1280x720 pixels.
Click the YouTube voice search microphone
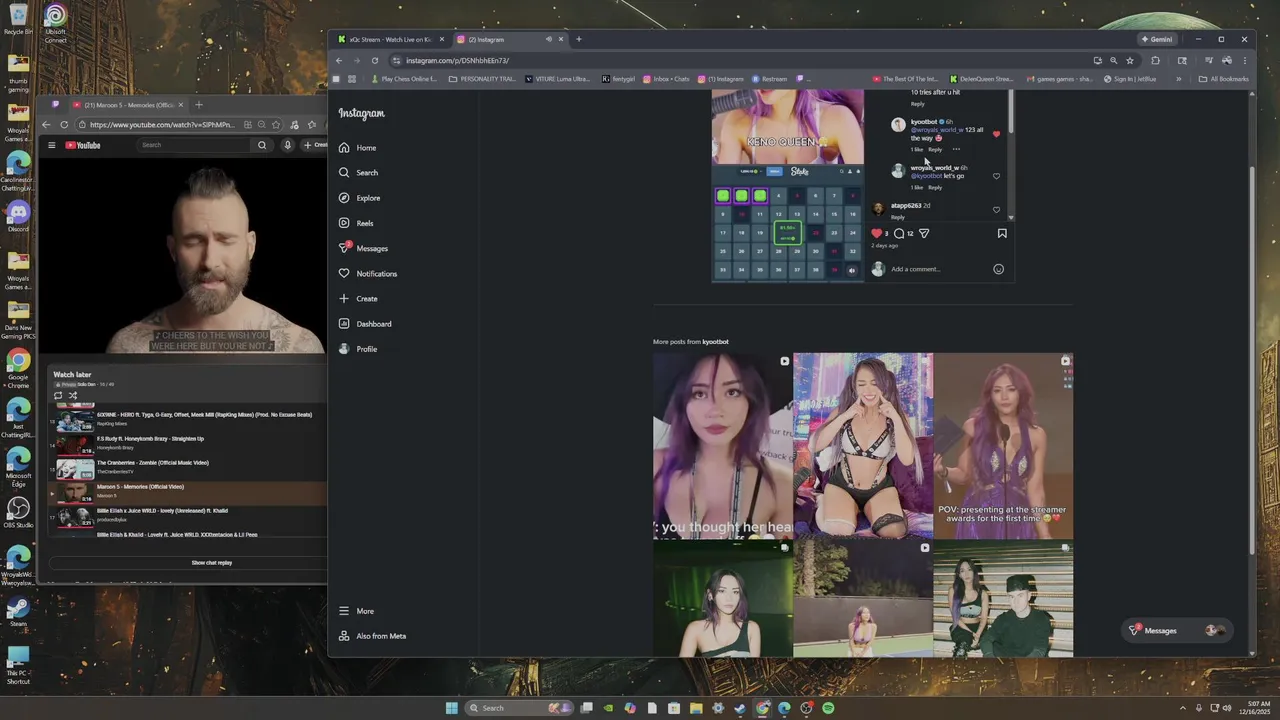287,145
